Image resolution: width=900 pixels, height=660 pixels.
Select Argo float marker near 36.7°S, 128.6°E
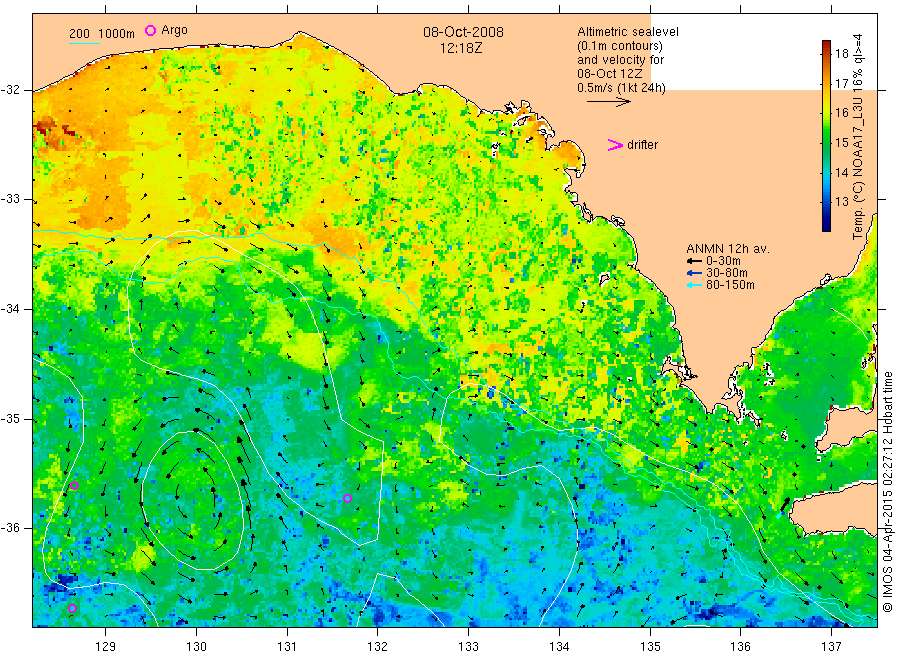pos(72,608)
